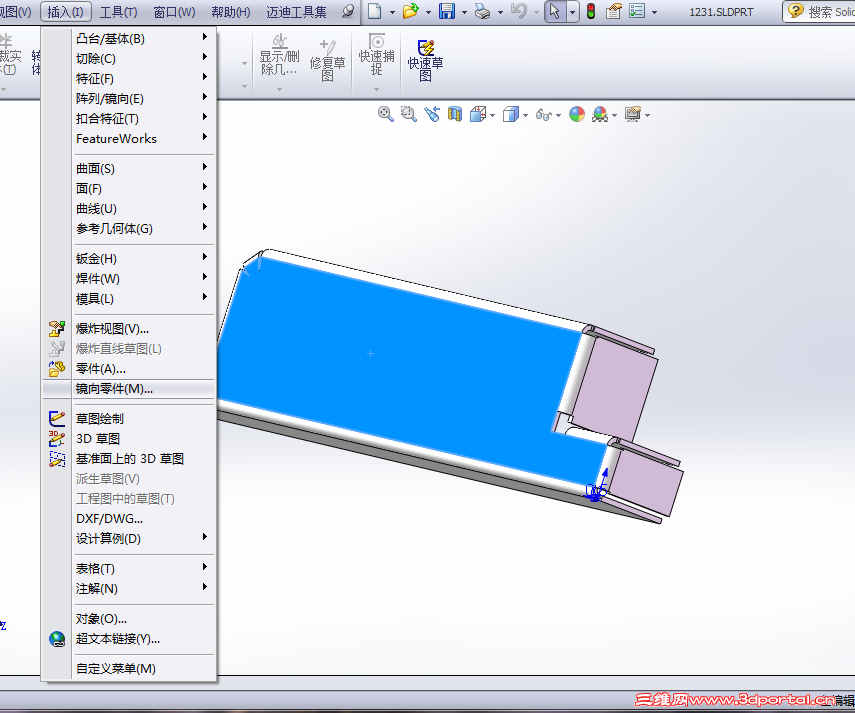Open the 曲面(S) submenu
Image resolution: width=855 pixels, height=713 pixels.
tap(129, 168)
